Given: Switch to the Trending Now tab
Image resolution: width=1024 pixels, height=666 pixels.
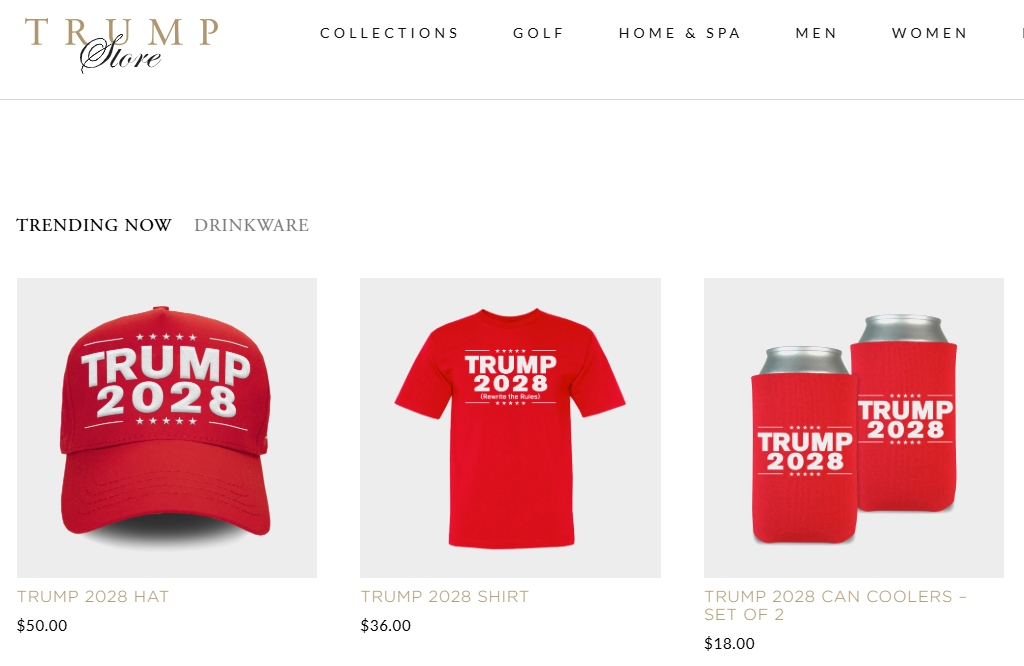Looking at the screenshot, I should pyautogui.click(x=94, y=225).
